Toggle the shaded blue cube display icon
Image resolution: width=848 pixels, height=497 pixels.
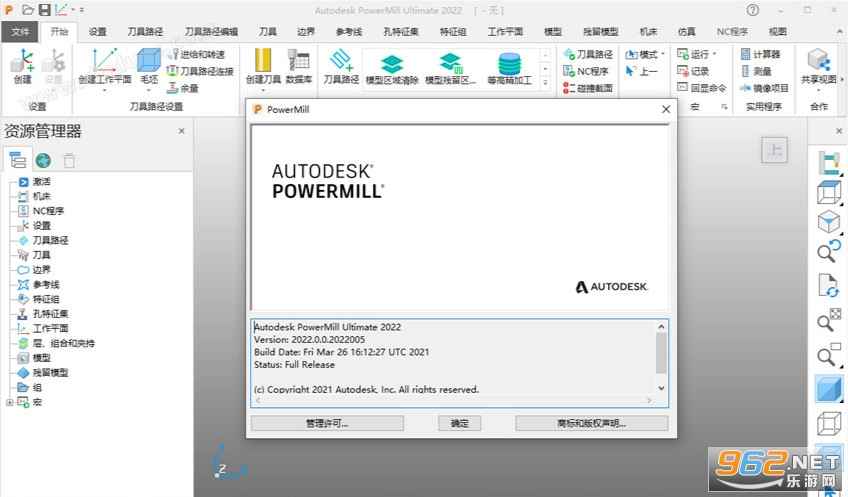(829, 389)
